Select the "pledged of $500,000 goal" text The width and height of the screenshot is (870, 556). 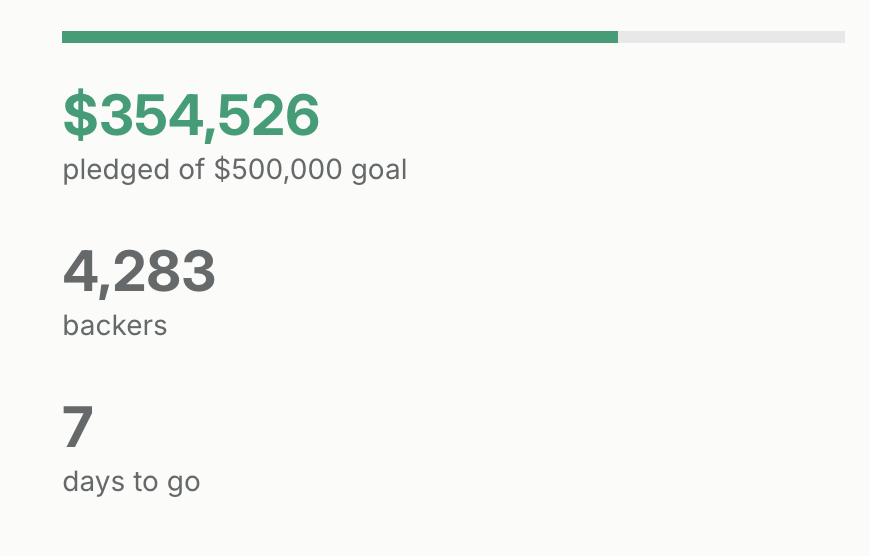click(235, 170)
